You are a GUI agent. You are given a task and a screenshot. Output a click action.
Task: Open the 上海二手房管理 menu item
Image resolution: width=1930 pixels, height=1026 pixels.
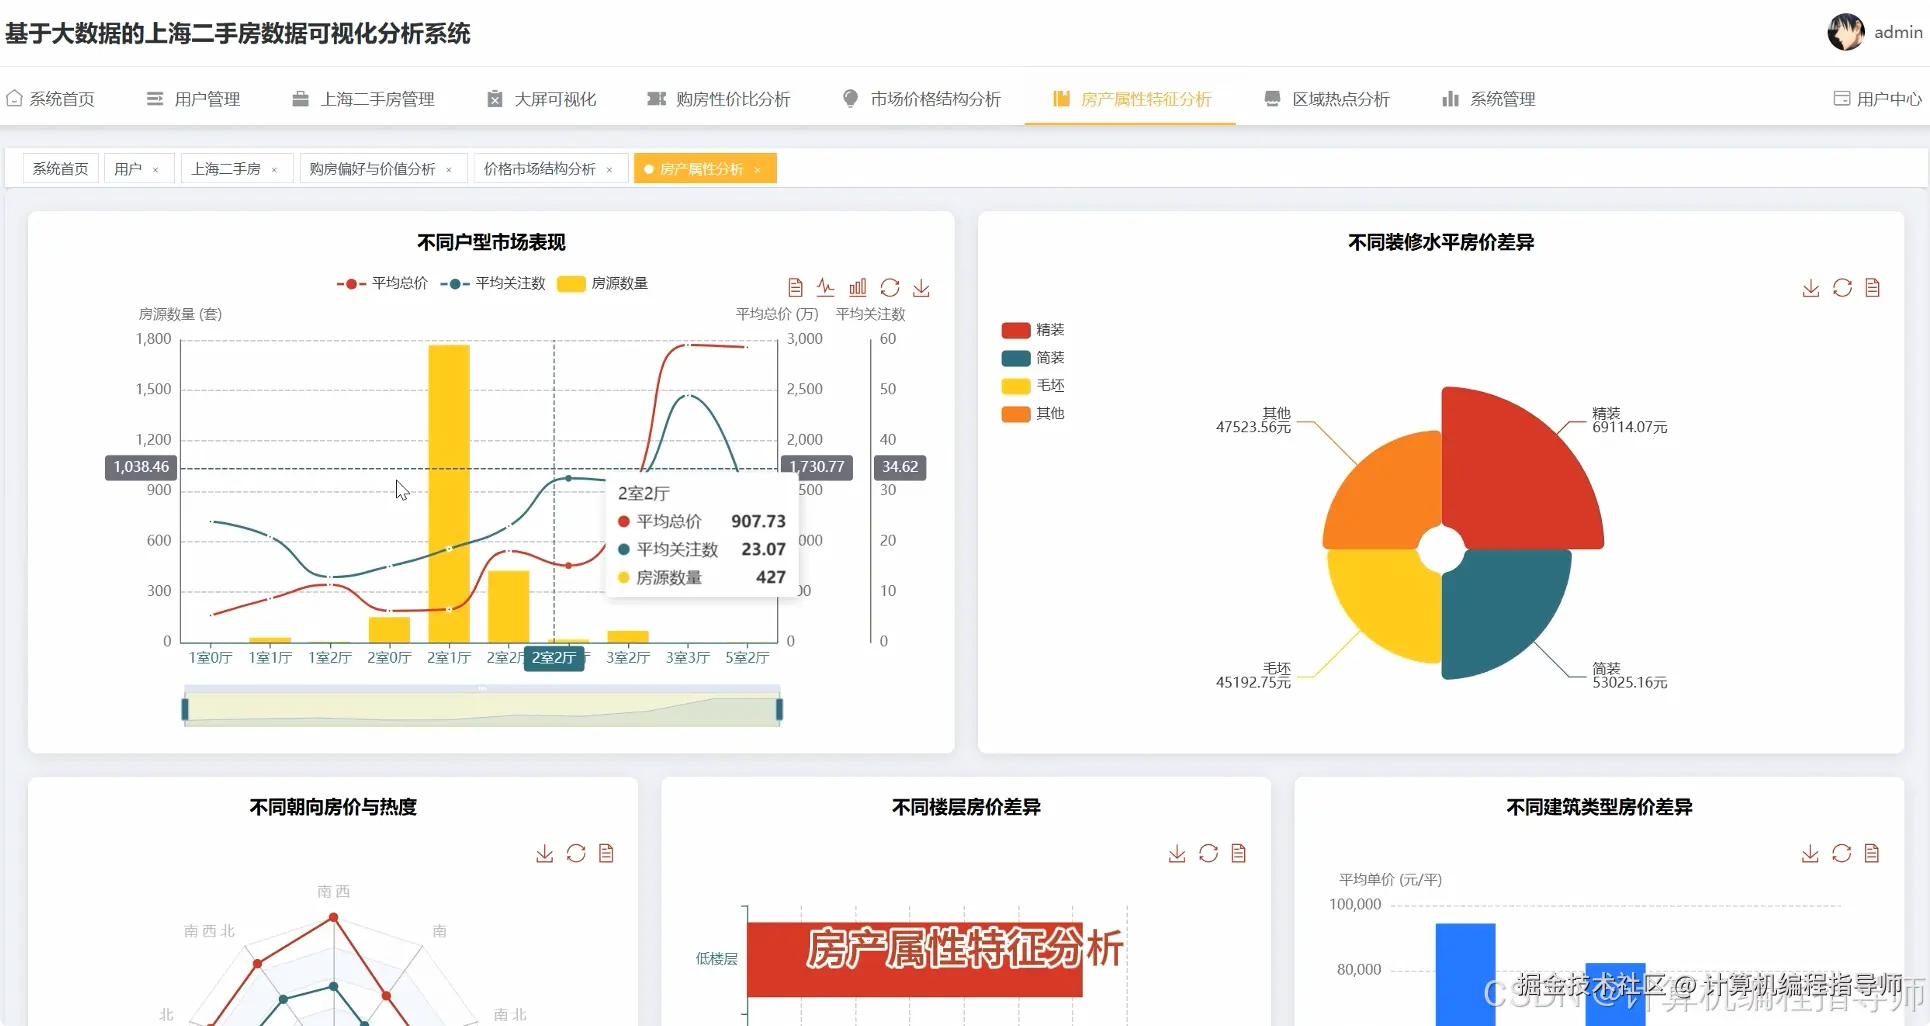click(x=363, y=99)
